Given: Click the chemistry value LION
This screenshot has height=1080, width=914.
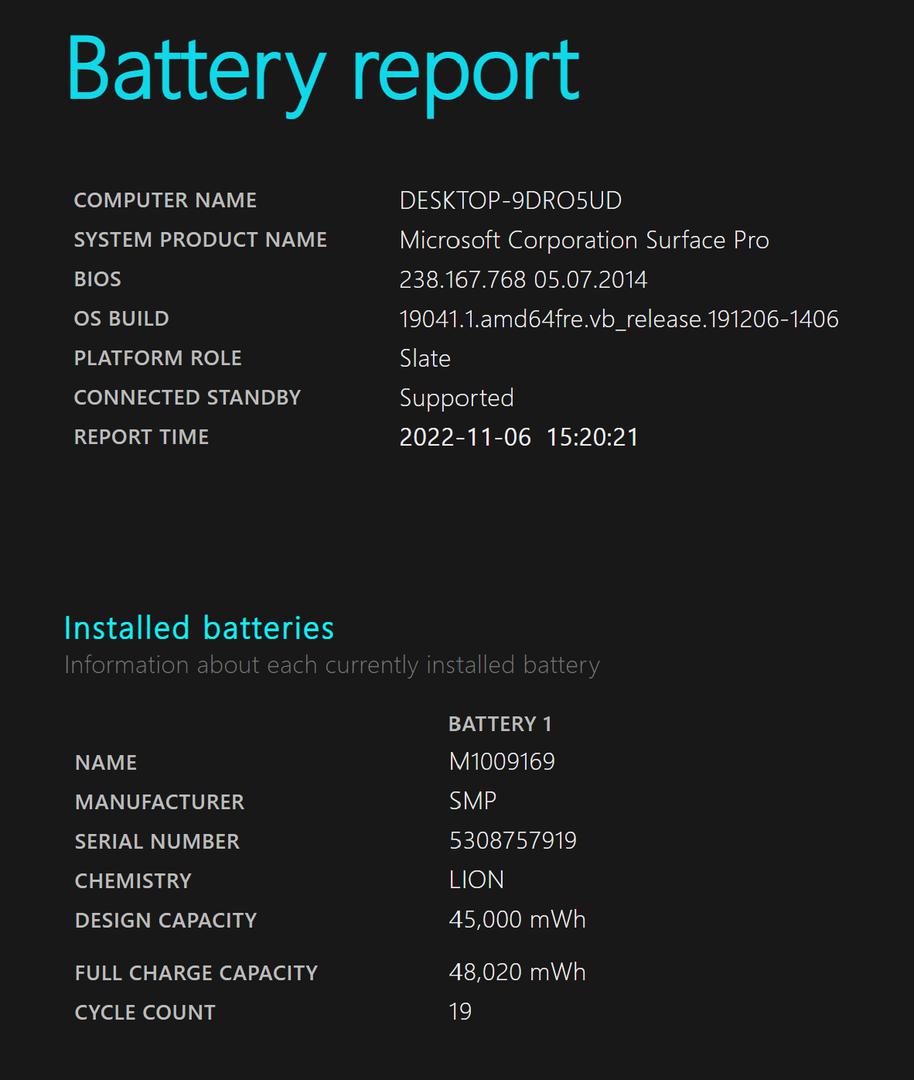Looking at the screenshot, I should point(477,880).
